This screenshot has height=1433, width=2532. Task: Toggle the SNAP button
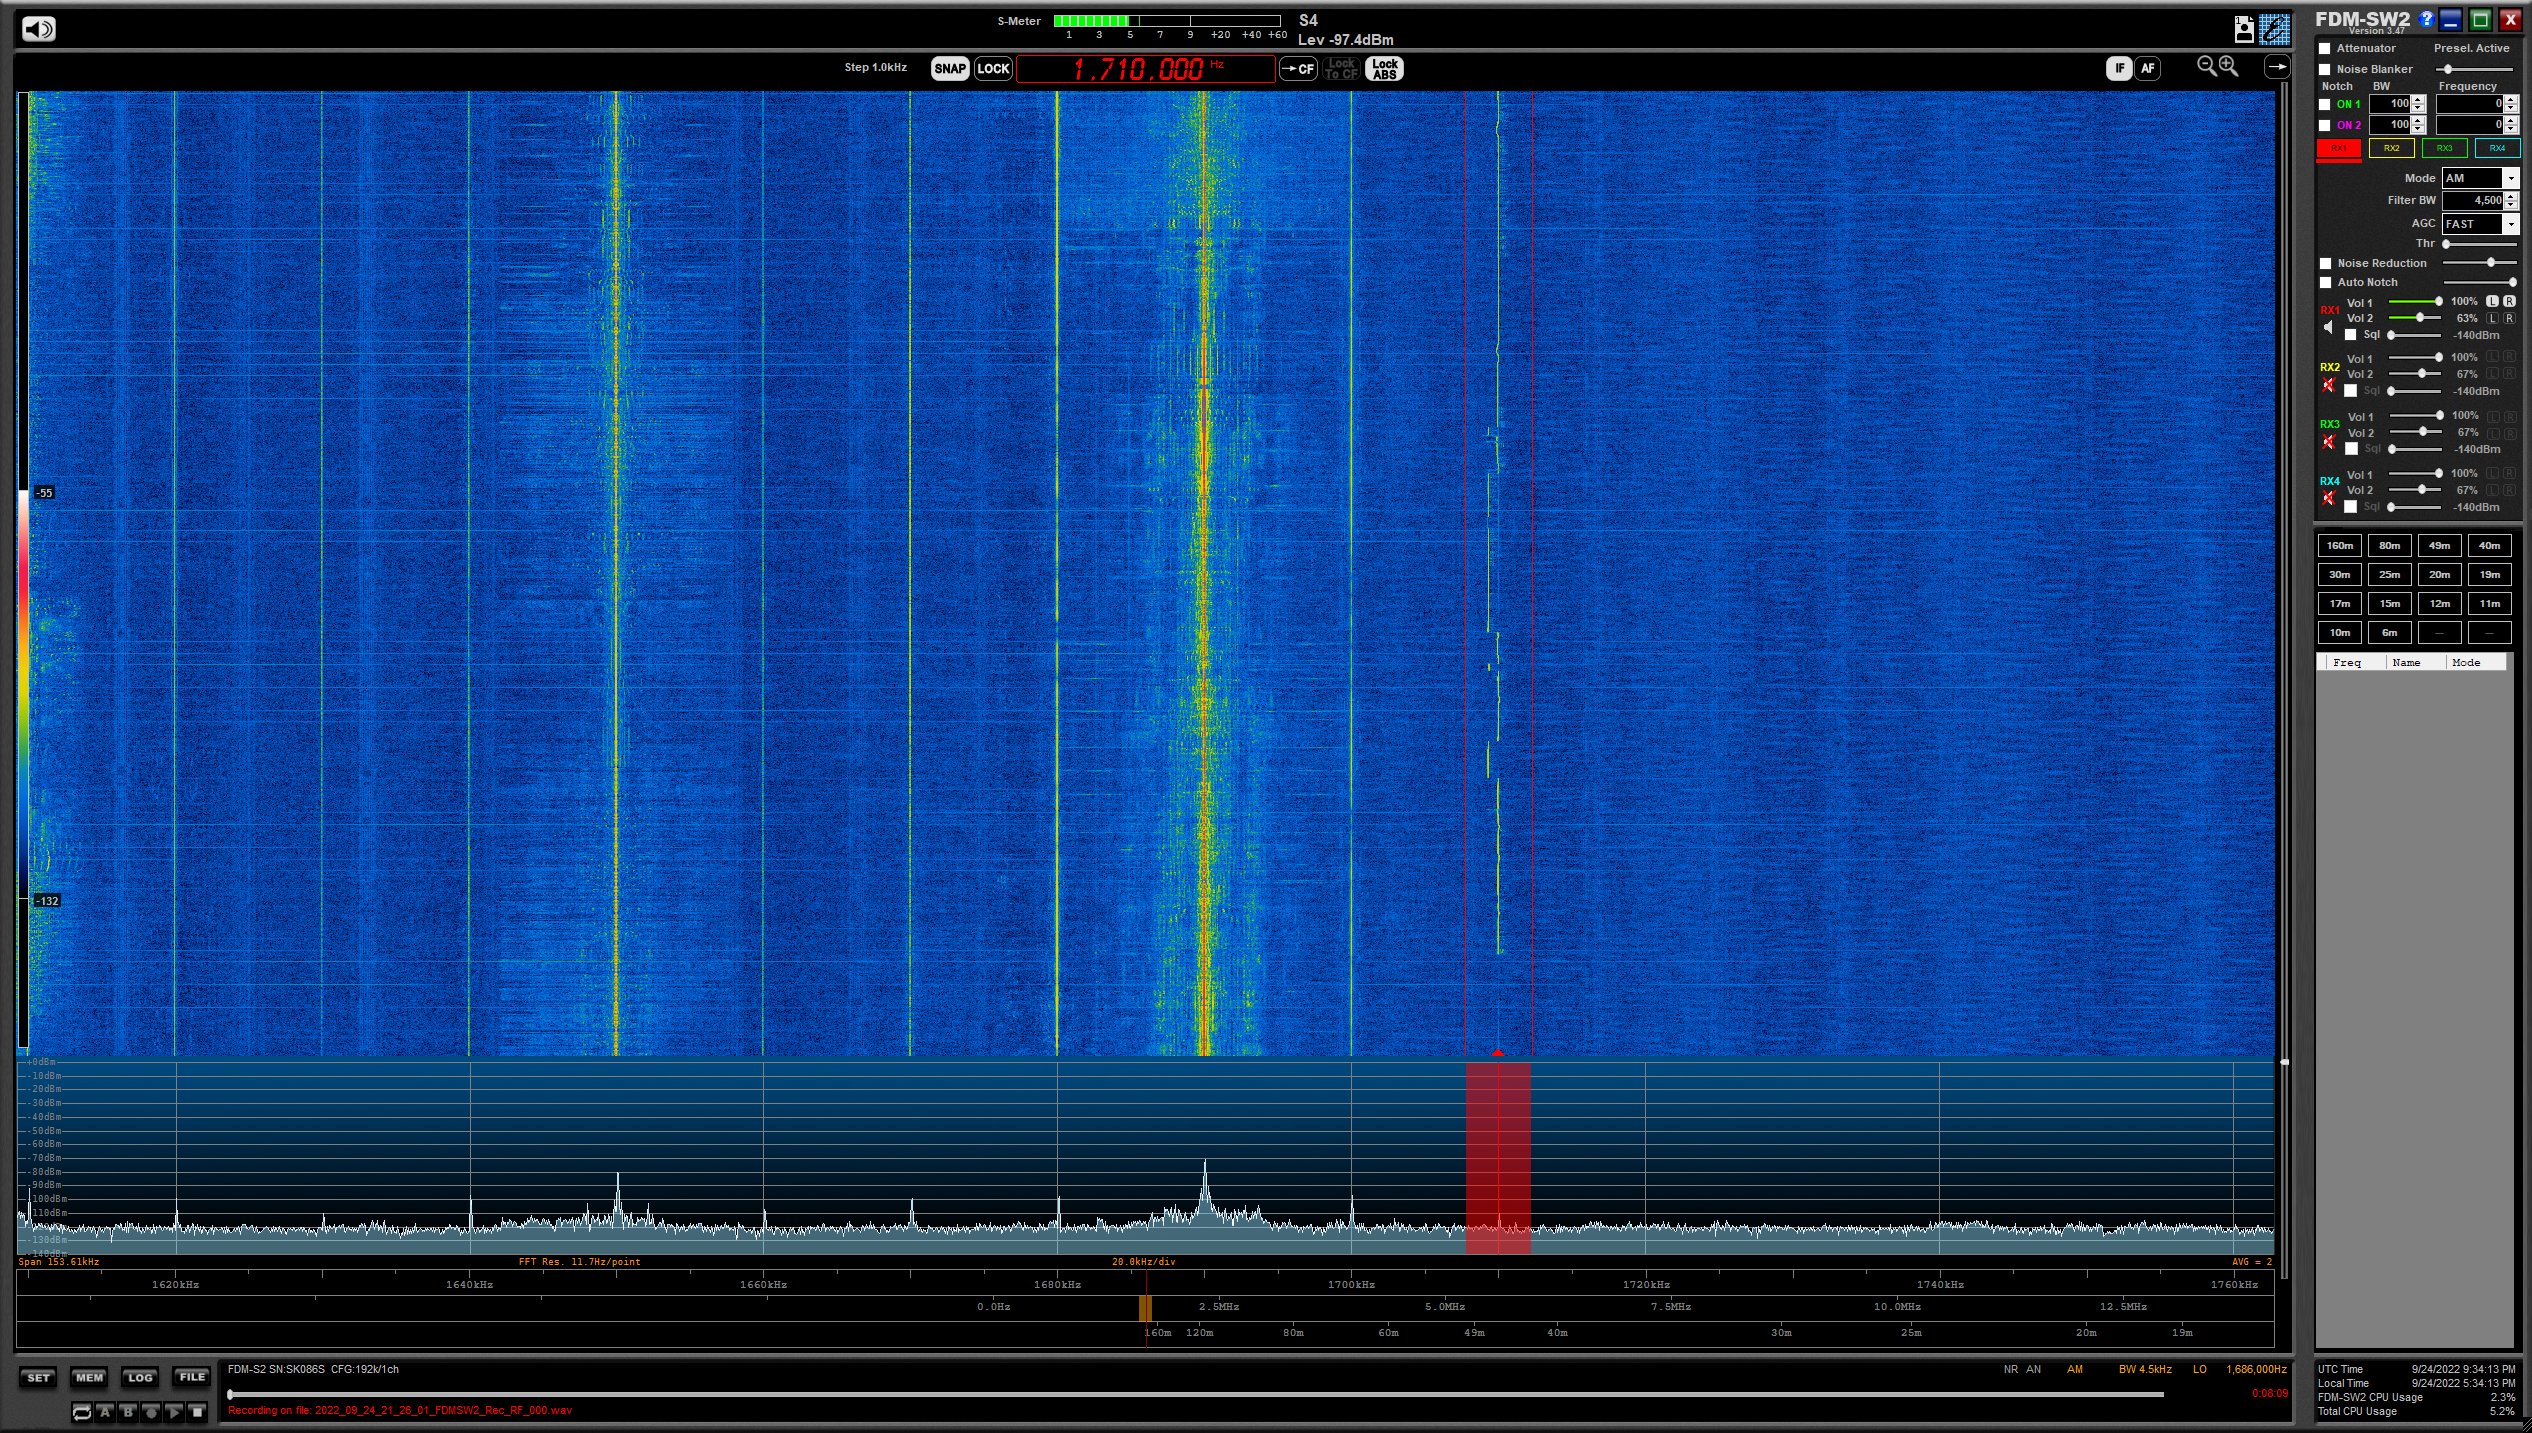coord(950,69)
